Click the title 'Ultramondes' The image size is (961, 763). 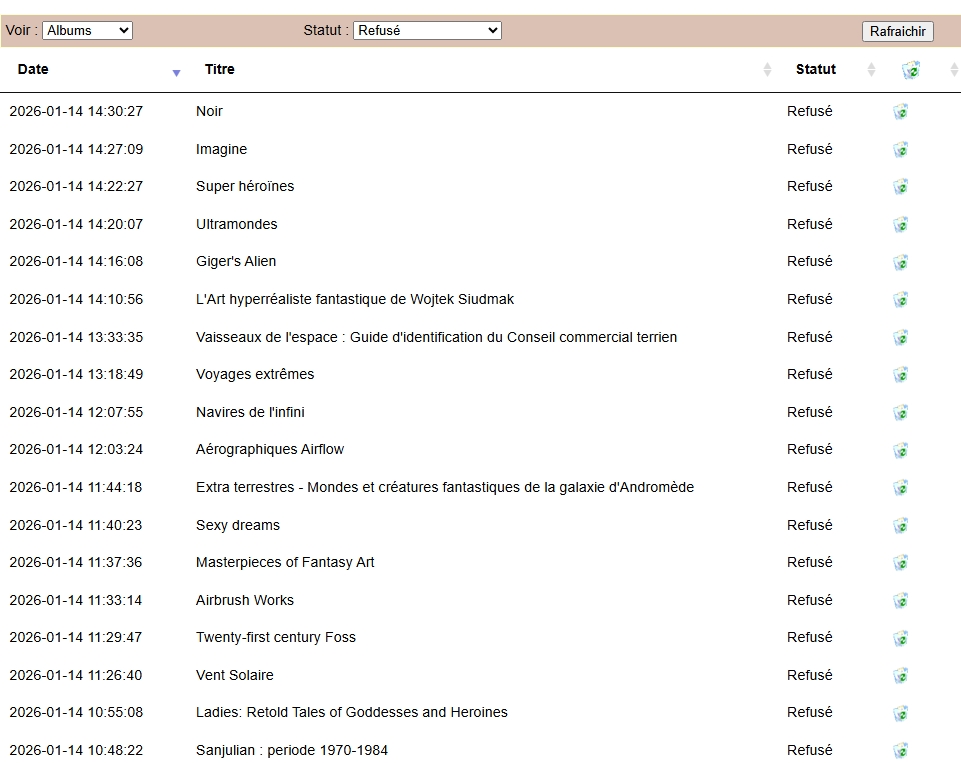pyautogui.click(x=237, y=224)
